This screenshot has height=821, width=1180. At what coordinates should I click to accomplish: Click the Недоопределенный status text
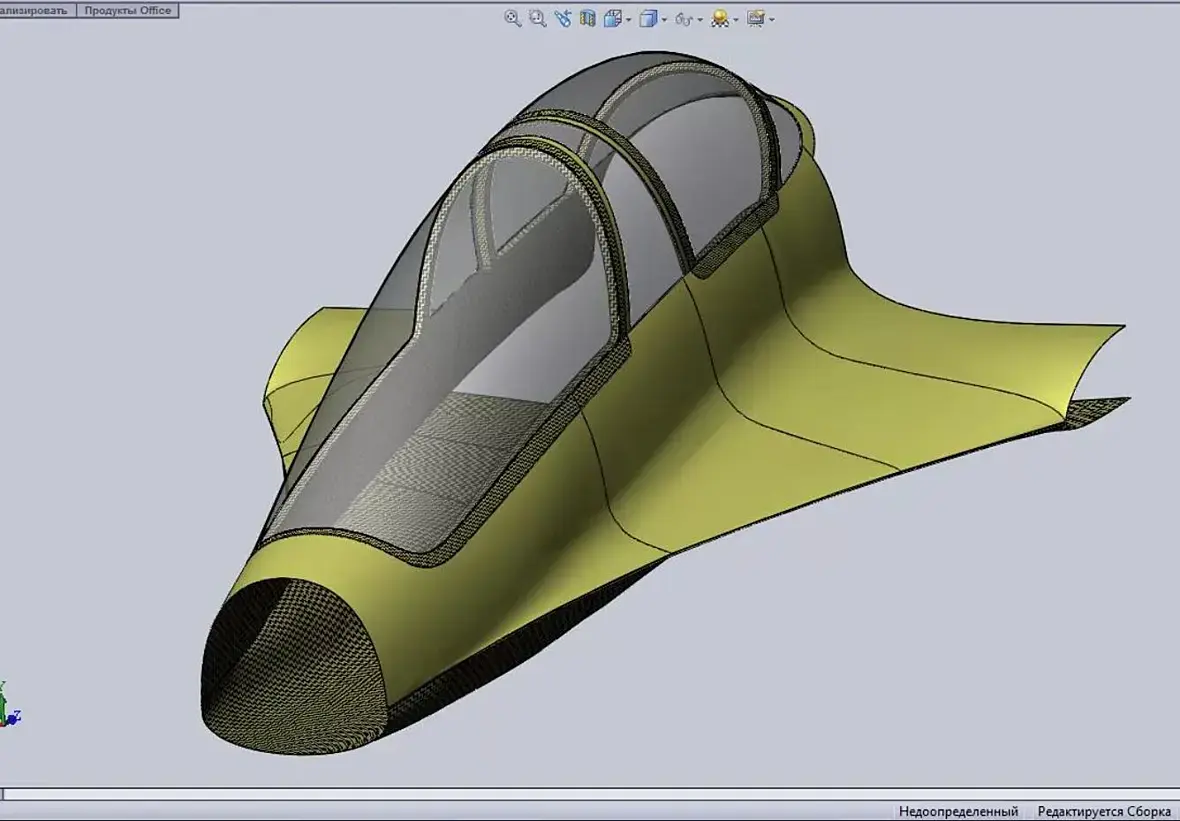pos(958,811)
